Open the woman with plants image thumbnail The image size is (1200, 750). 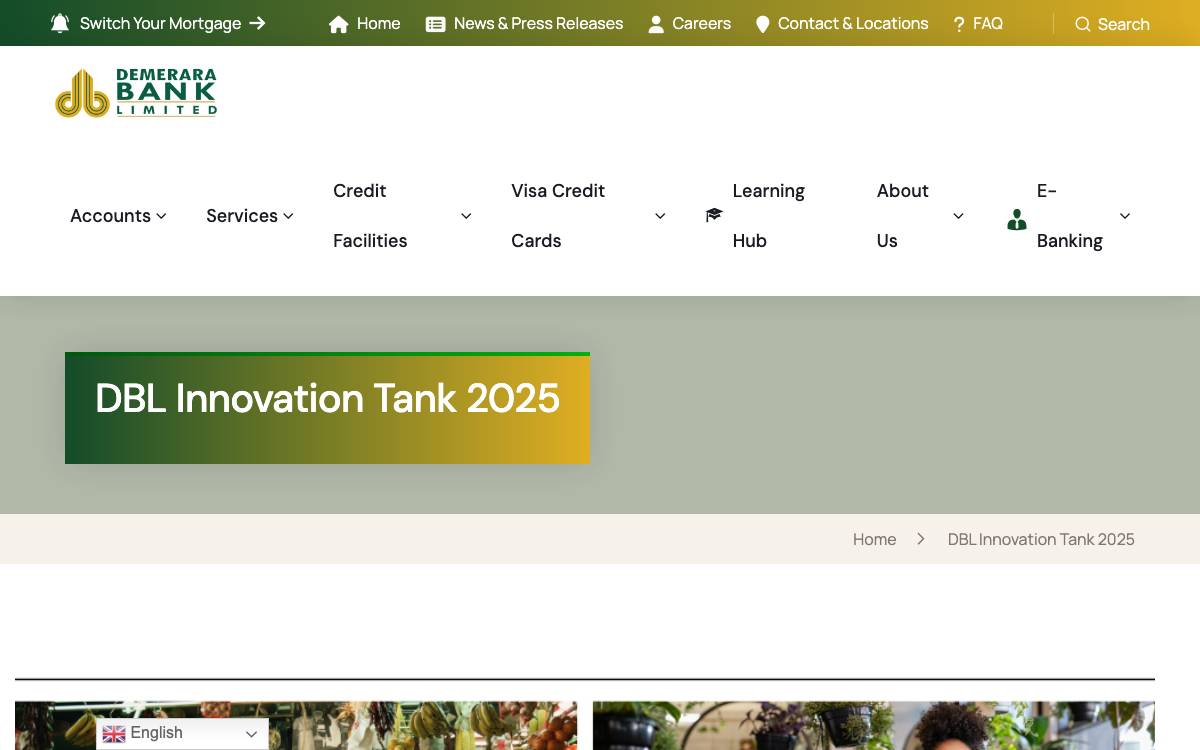[874, 726]
